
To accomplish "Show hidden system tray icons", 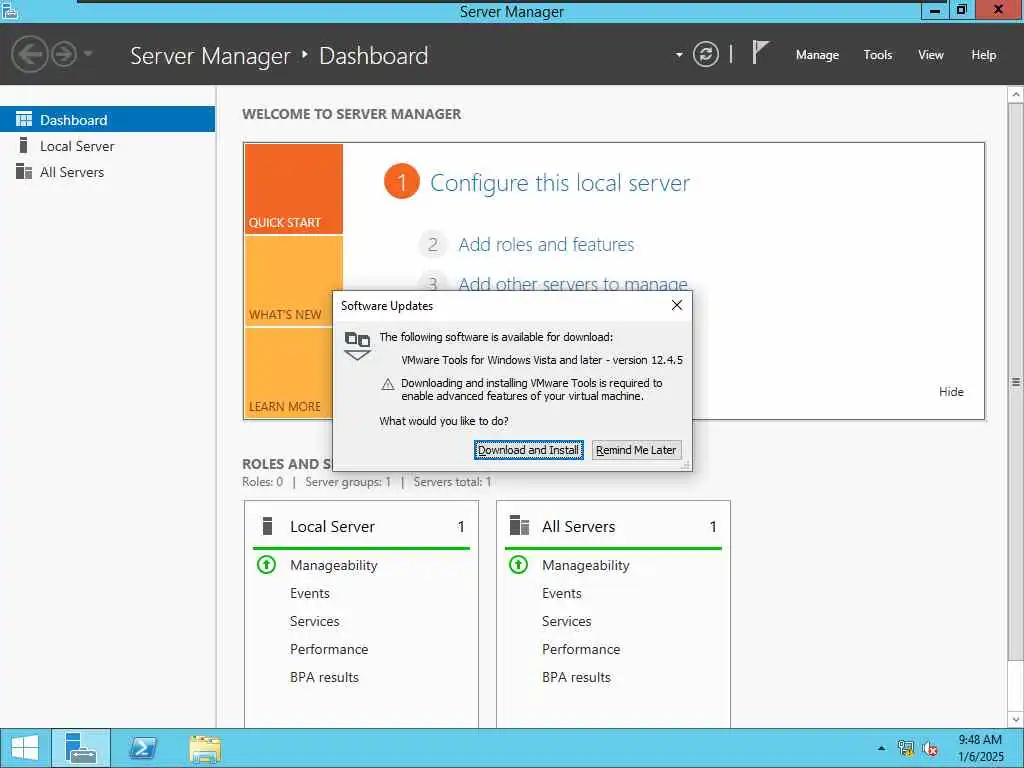I will (x=882, y=748).
